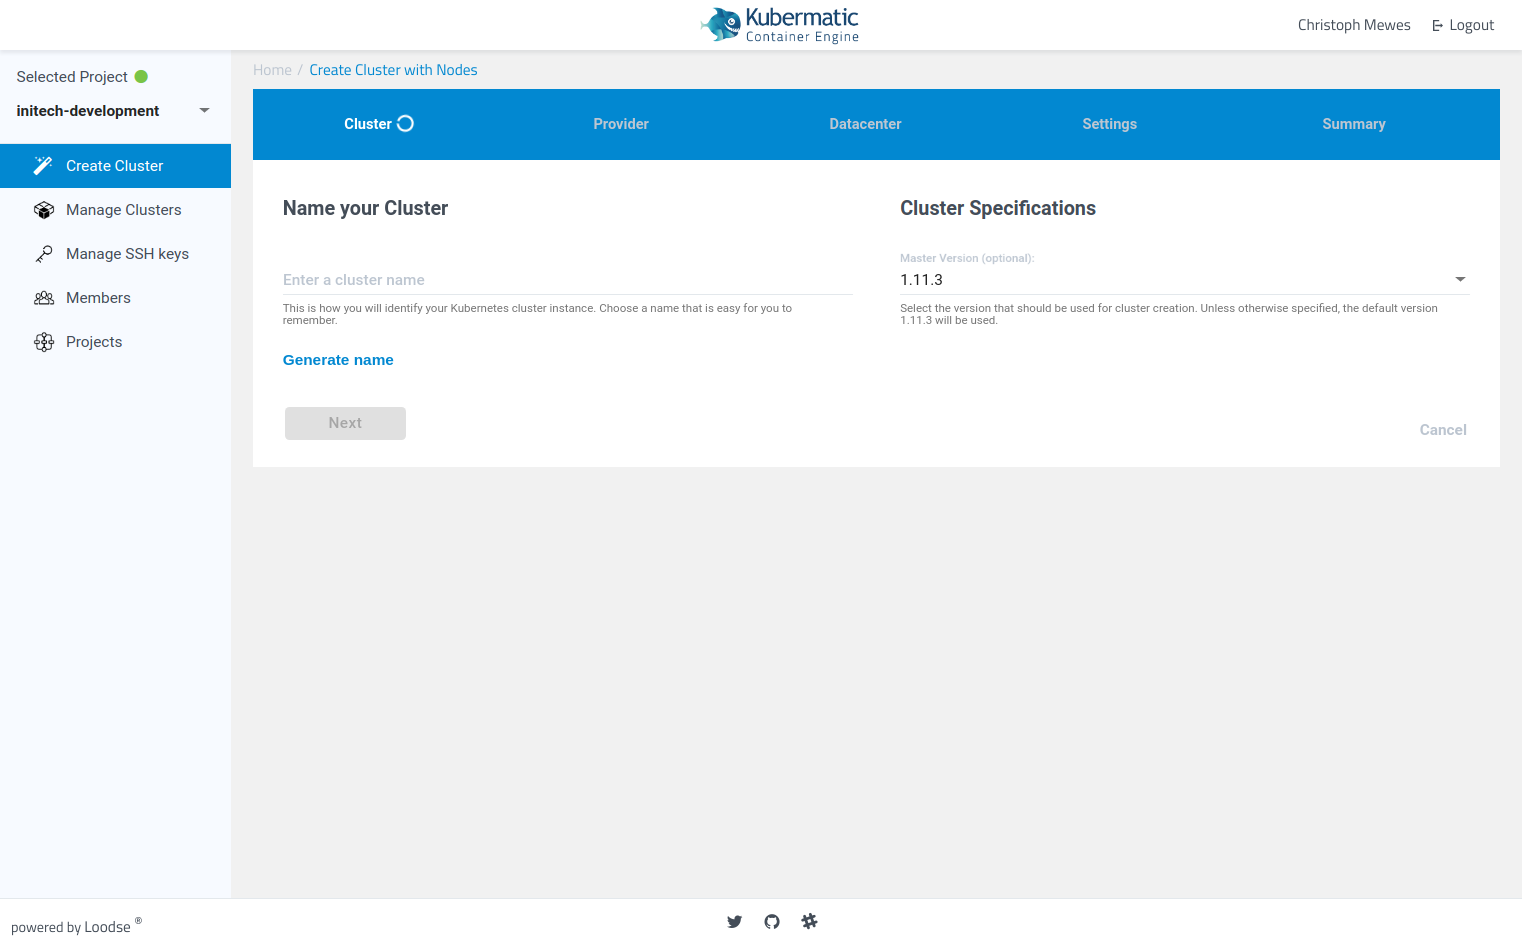Click the Create Cluster magic wand icon
The height and width of the screenshot is (943, 1522).
43,166
